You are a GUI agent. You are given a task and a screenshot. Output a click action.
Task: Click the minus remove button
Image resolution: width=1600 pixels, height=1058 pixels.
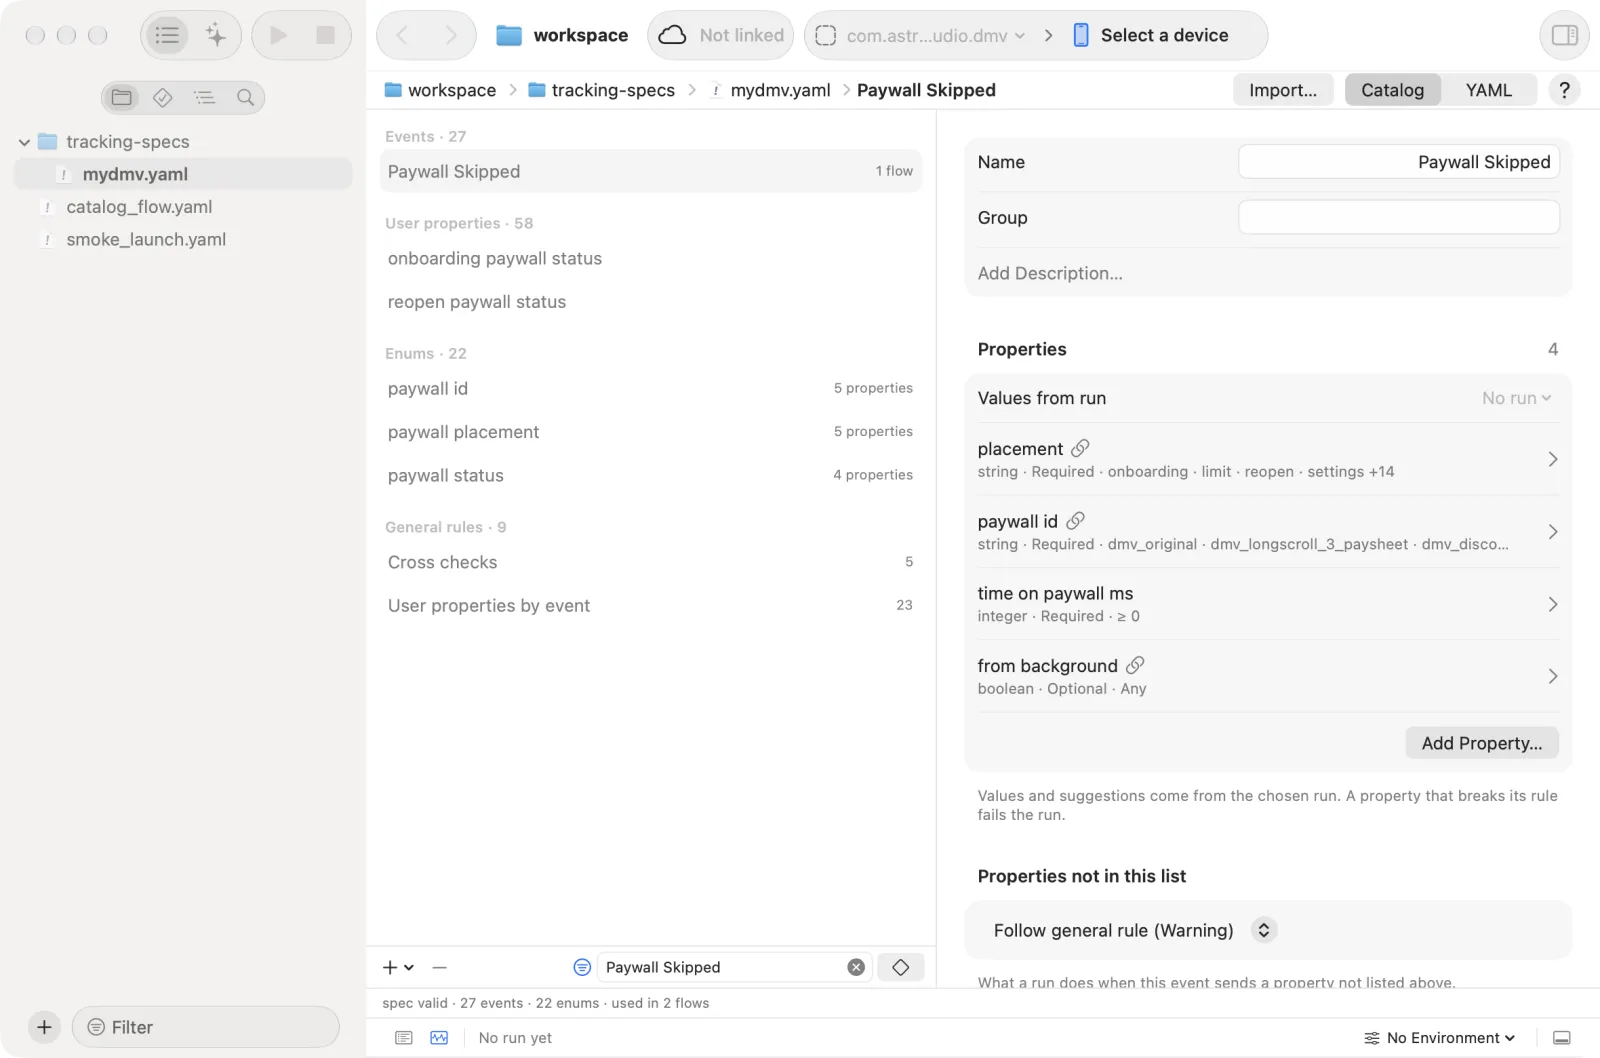[439, 967]
